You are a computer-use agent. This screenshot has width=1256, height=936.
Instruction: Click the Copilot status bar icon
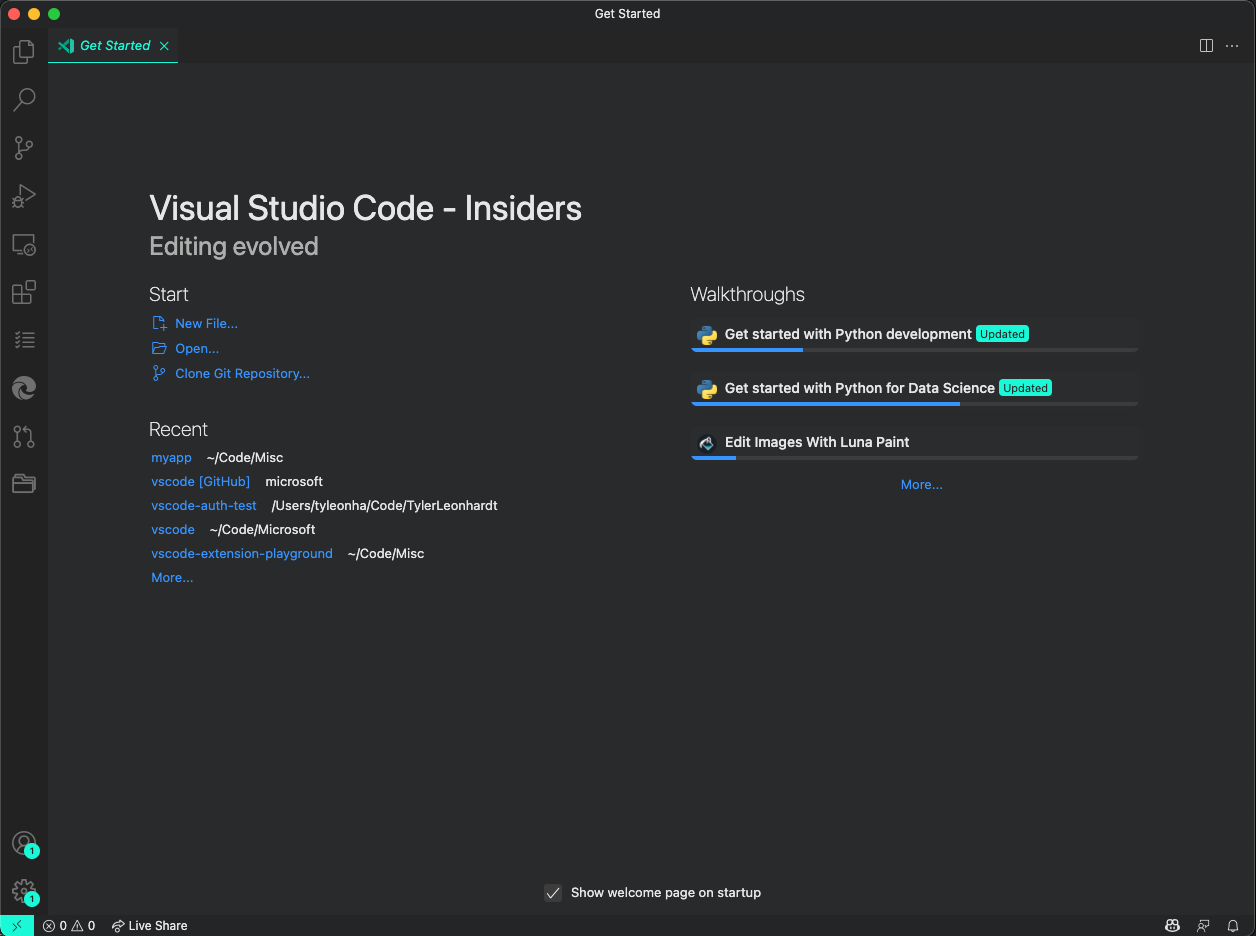click(1171, 925)
